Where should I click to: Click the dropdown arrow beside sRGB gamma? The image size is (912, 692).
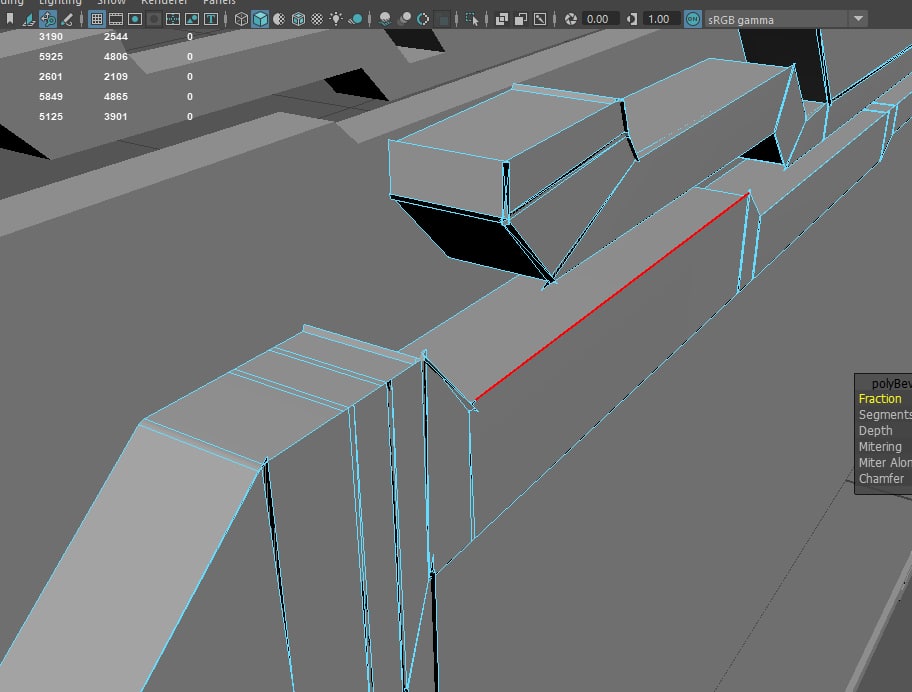858,19
